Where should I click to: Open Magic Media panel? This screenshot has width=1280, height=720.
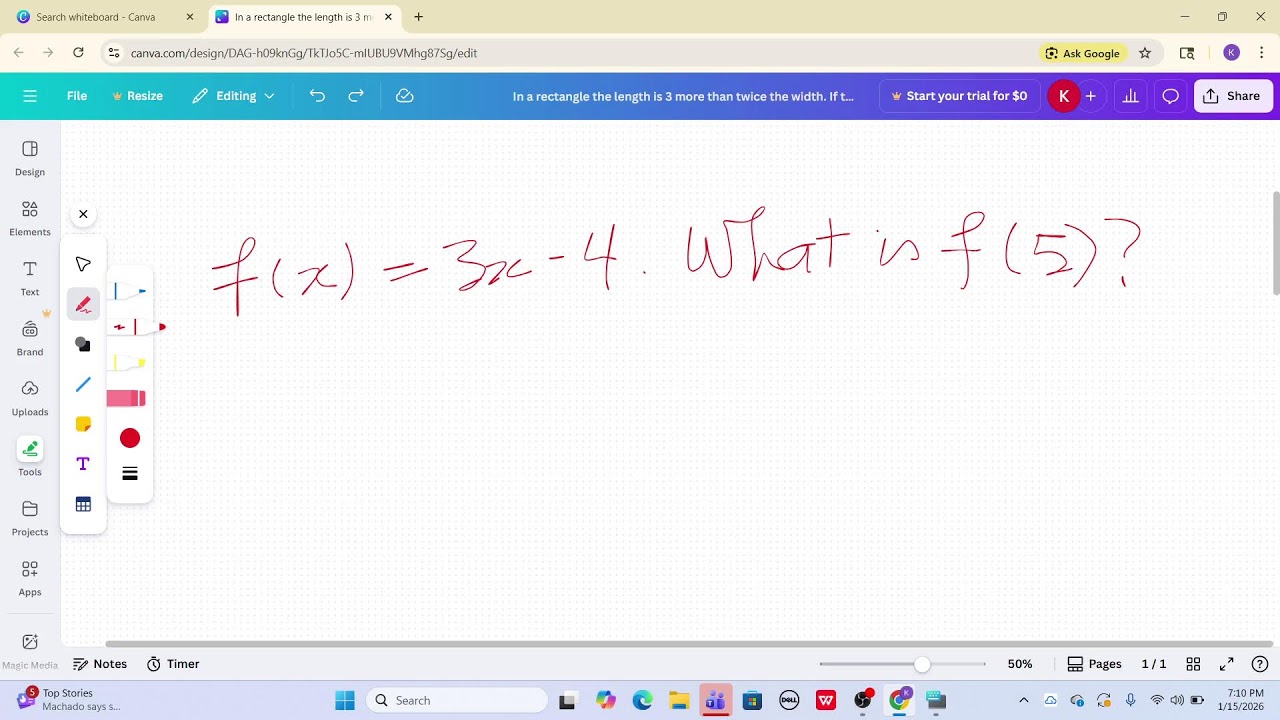pyautogui.click(x=30, y=650)
